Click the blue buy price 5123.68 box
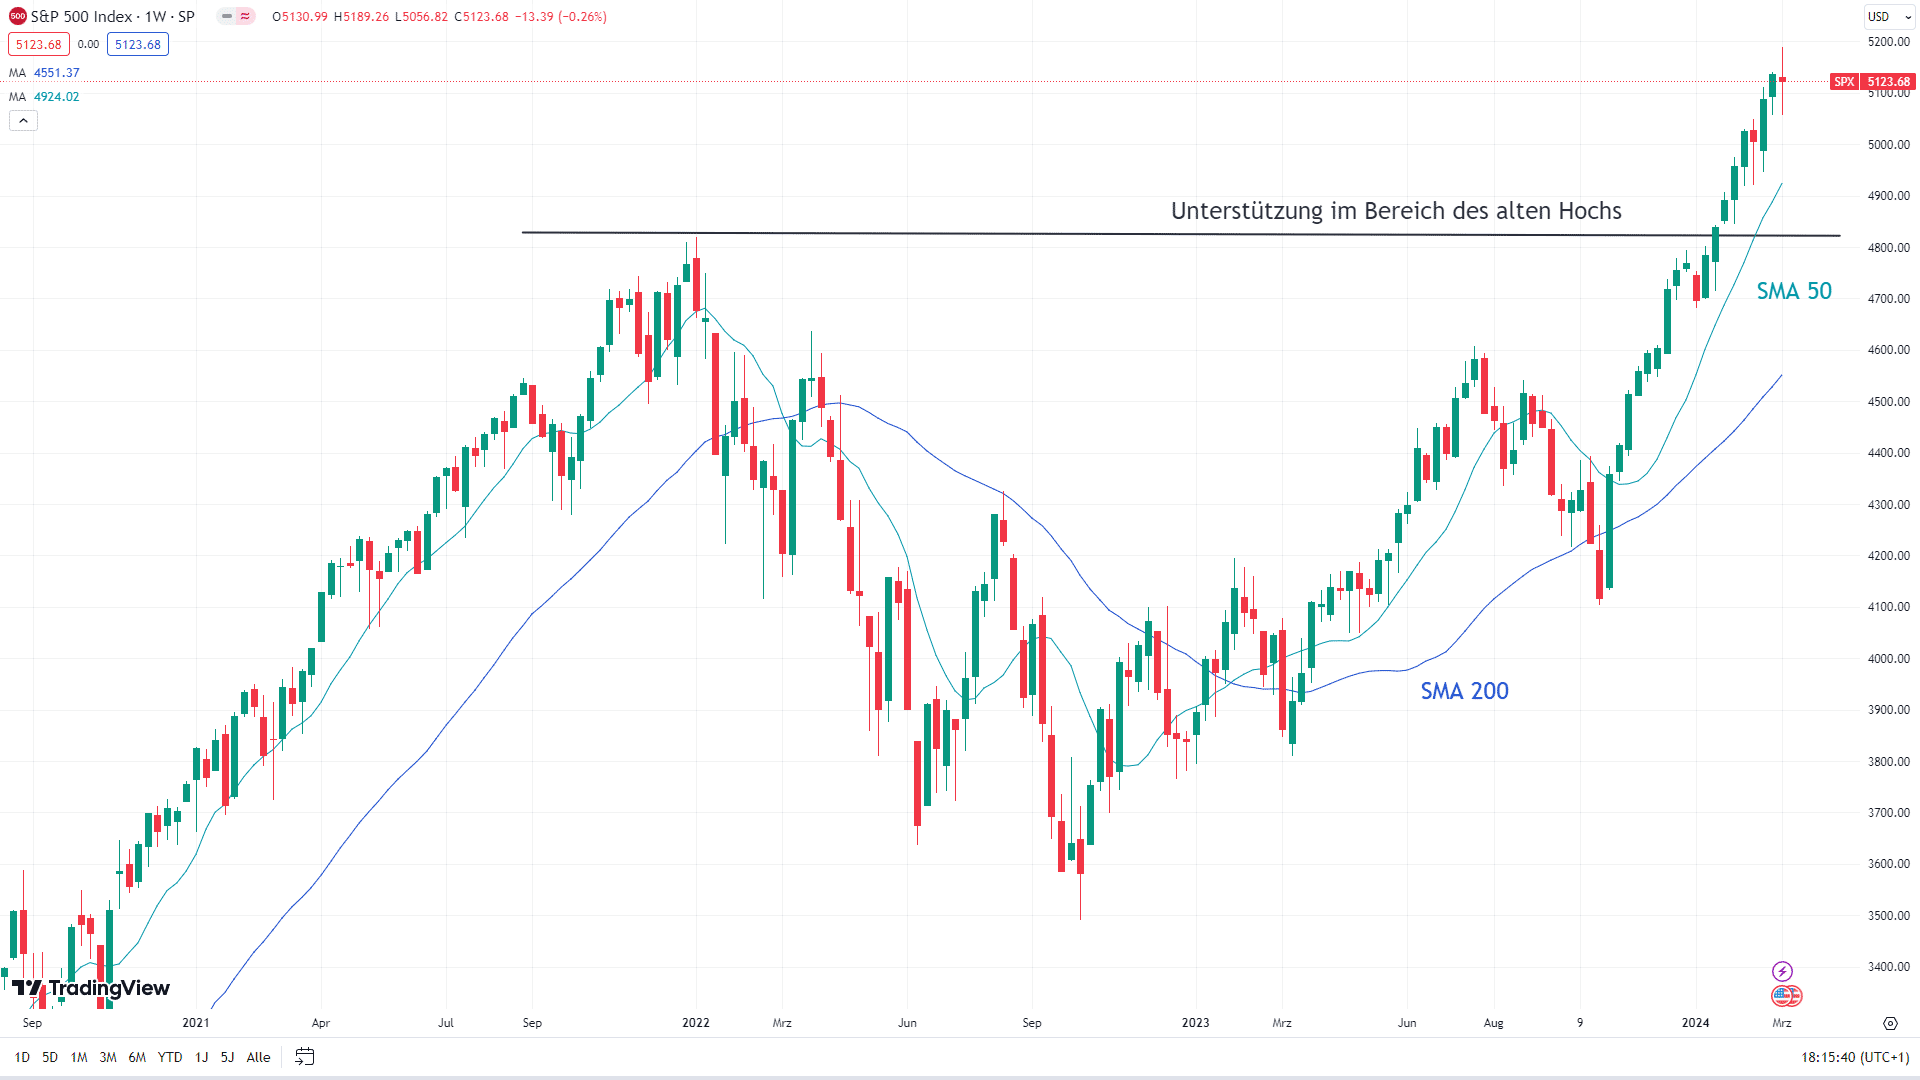This screenshot has width=1920, height=1080. [138, 44]
